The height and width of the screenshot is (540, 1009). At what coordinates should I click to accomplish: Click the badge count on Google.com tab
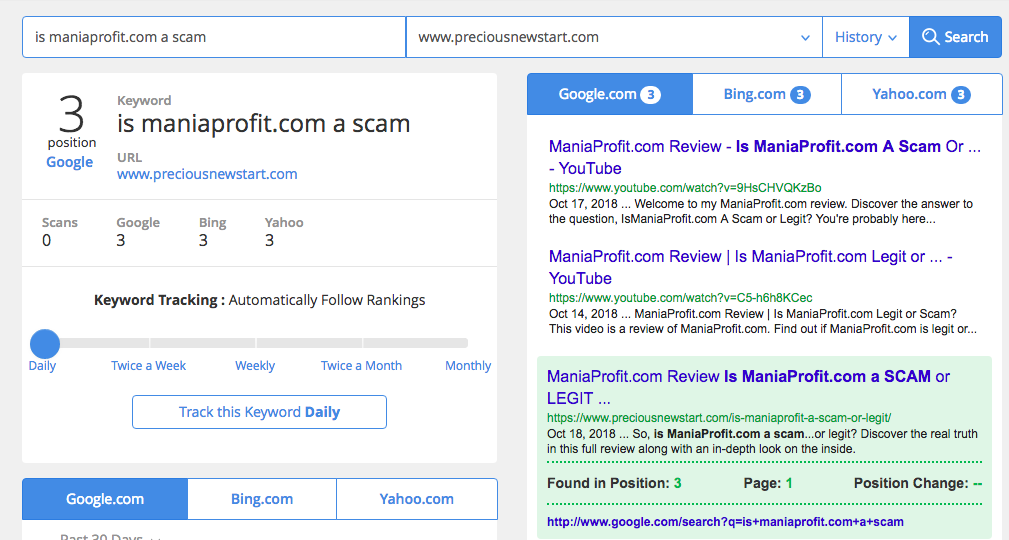(650, 95)
